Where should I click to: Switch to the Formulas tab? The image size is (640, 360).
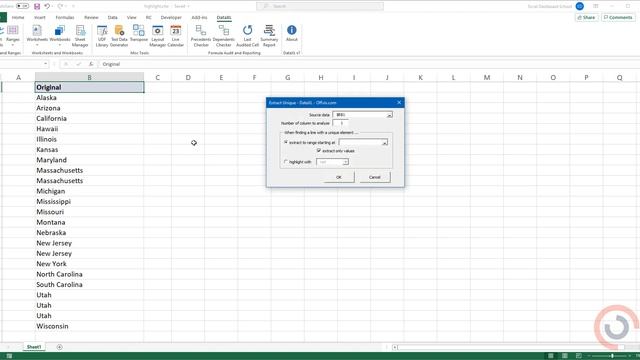coord(65,18)
